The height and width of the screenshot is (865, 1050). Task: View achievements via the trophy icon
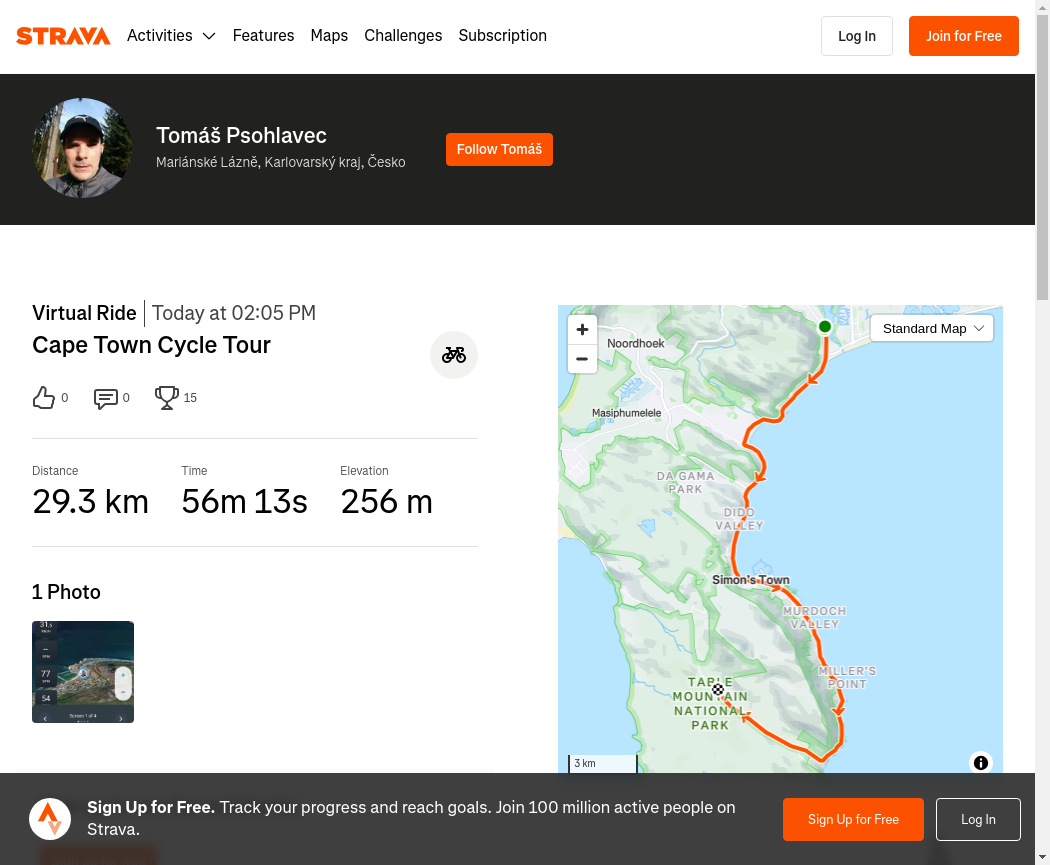point(167,398)
